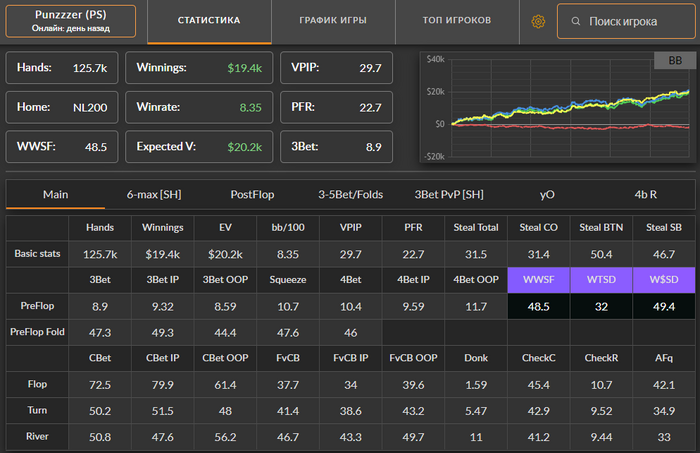Click the FvCB OOP column header
This screenshot has height=453, width=700.
point(413,358)
